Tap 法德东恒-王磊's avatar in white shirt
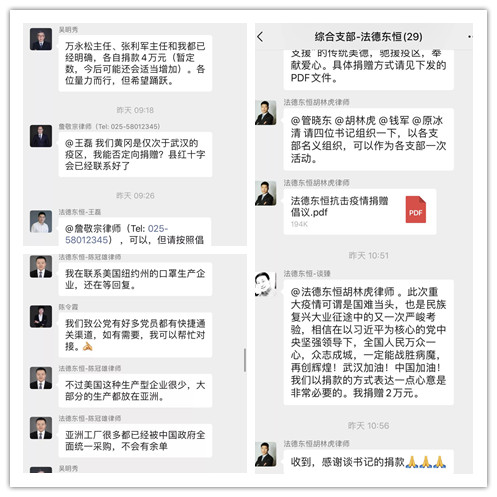 41,221
